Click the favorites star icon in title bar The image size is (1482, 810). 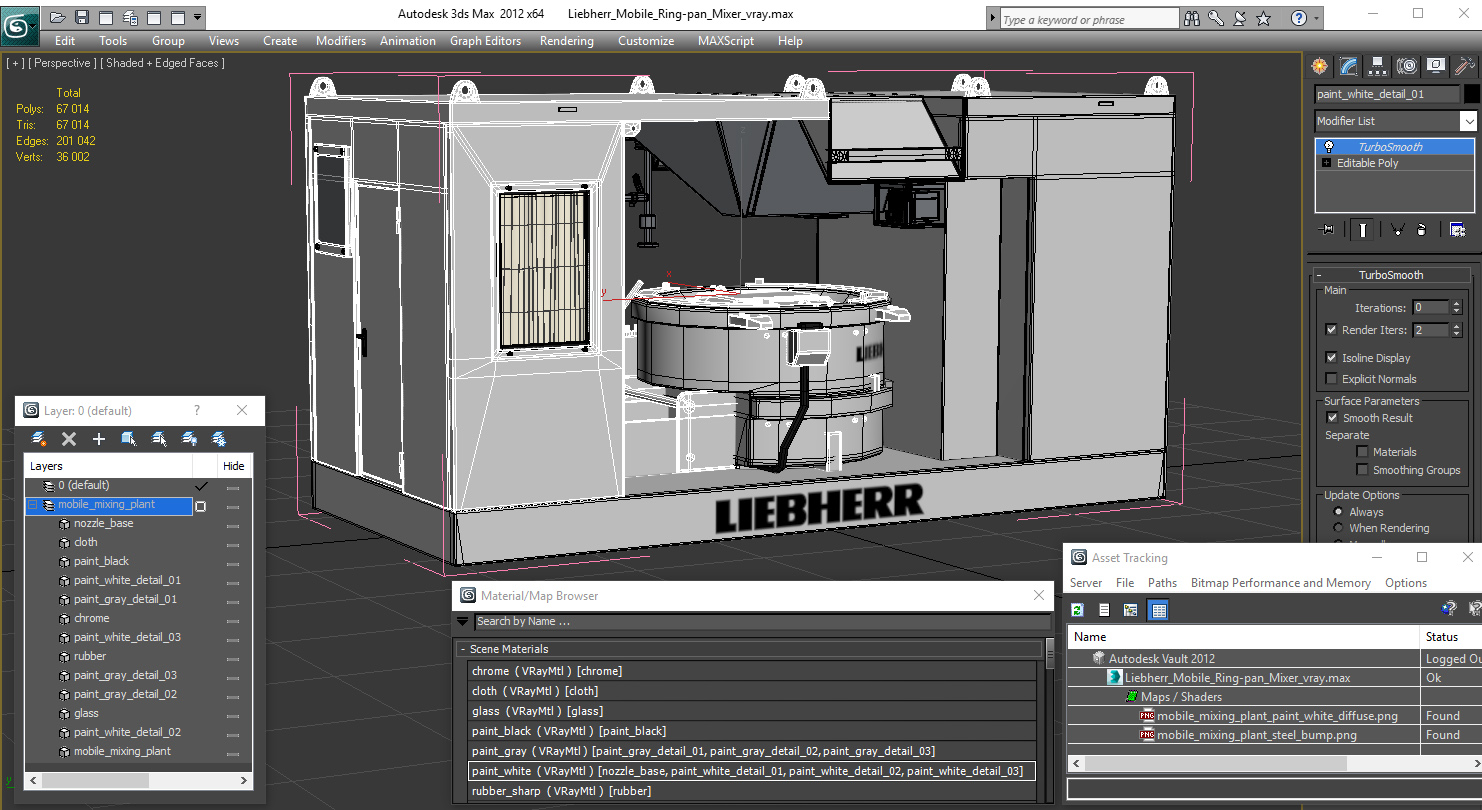(x=1263, y=18)
